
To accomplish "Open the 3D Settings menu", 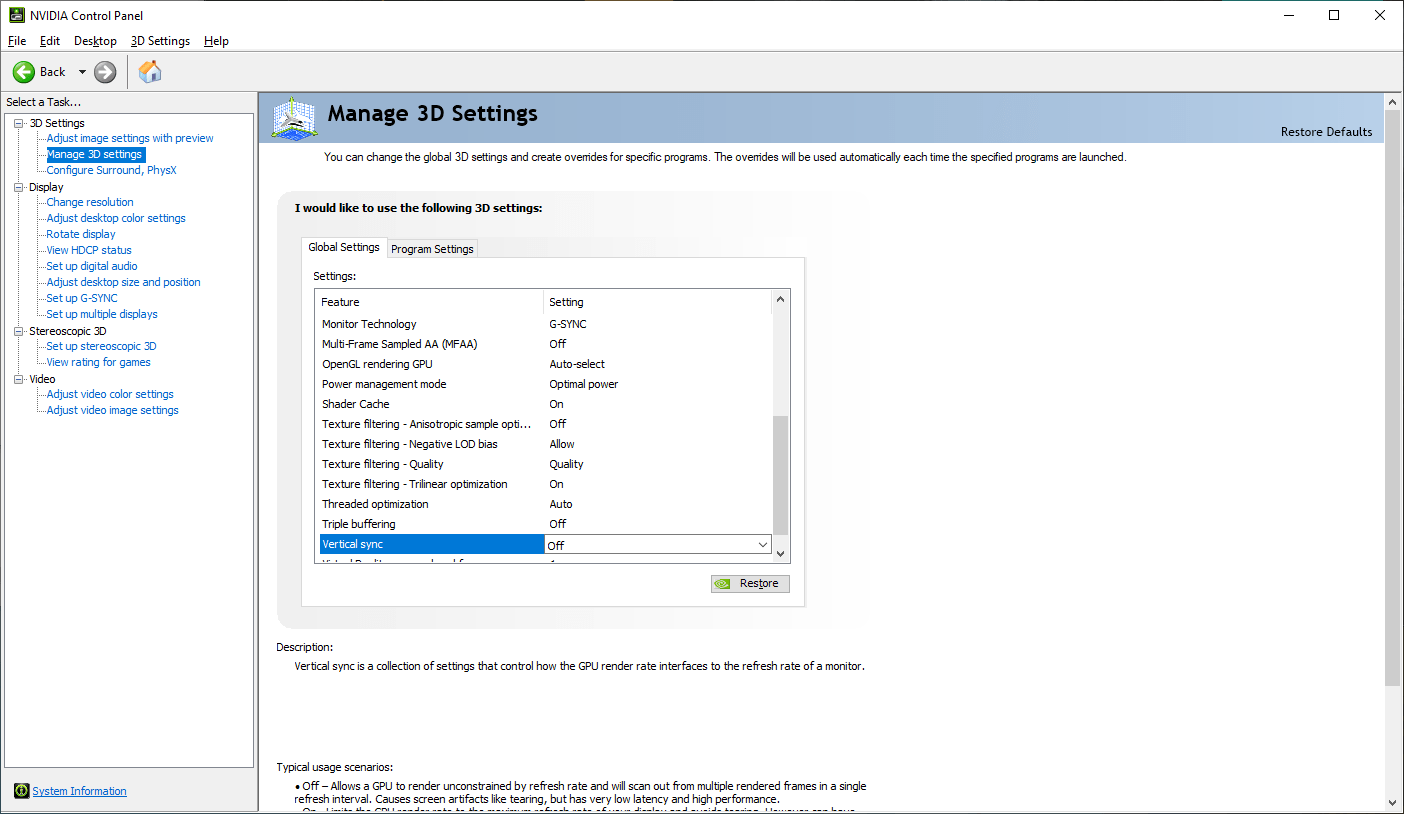I will coord(160,41).
